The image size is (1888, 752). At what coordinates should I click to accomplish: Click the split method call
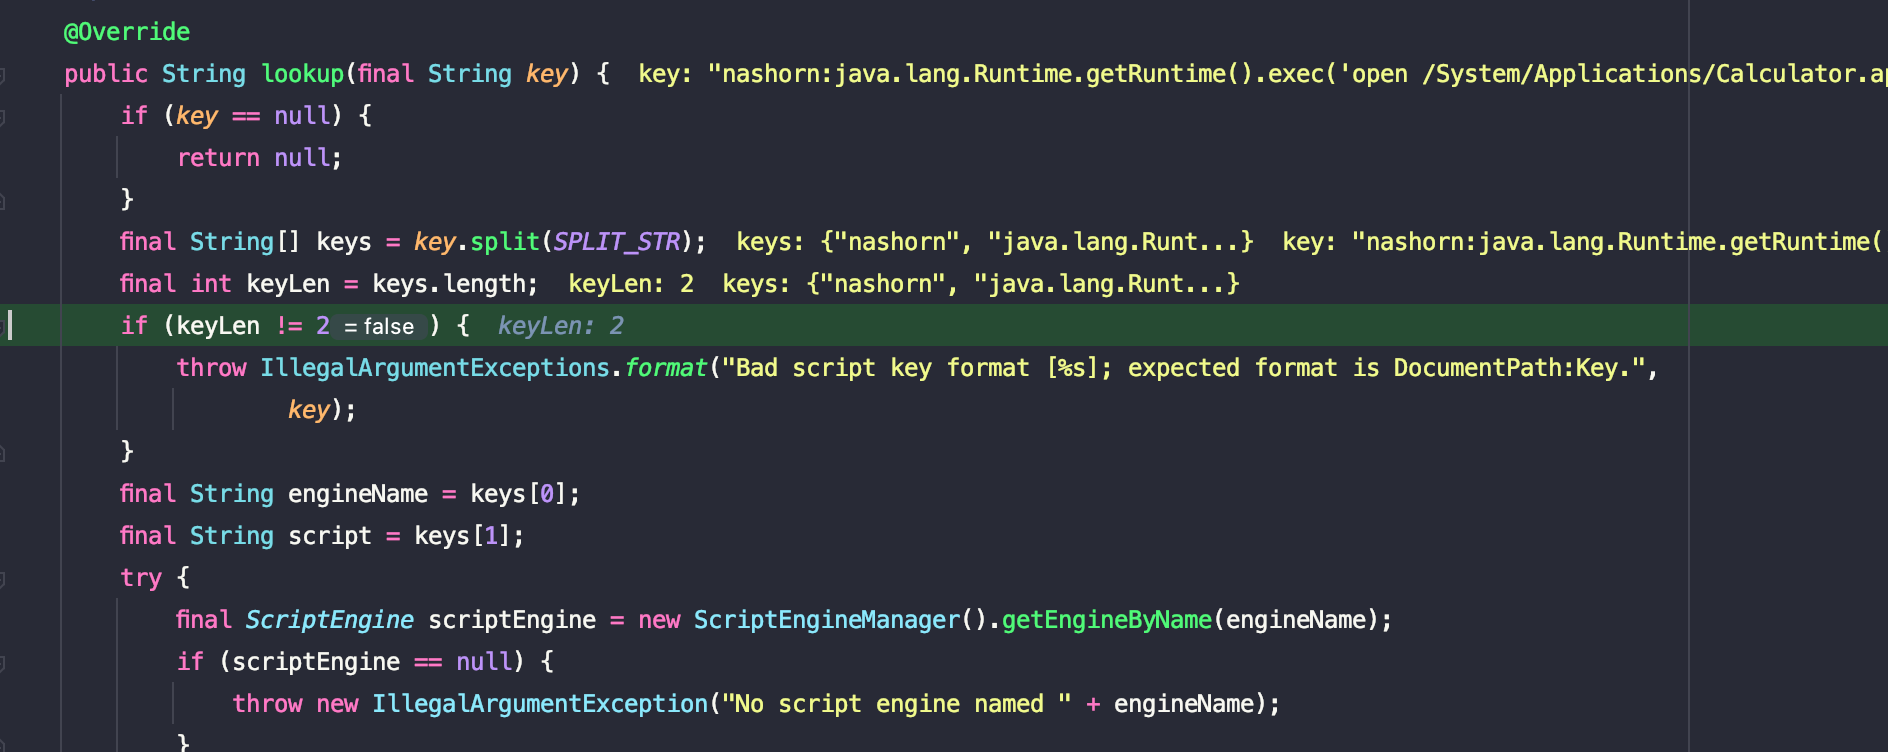(505, 242)
